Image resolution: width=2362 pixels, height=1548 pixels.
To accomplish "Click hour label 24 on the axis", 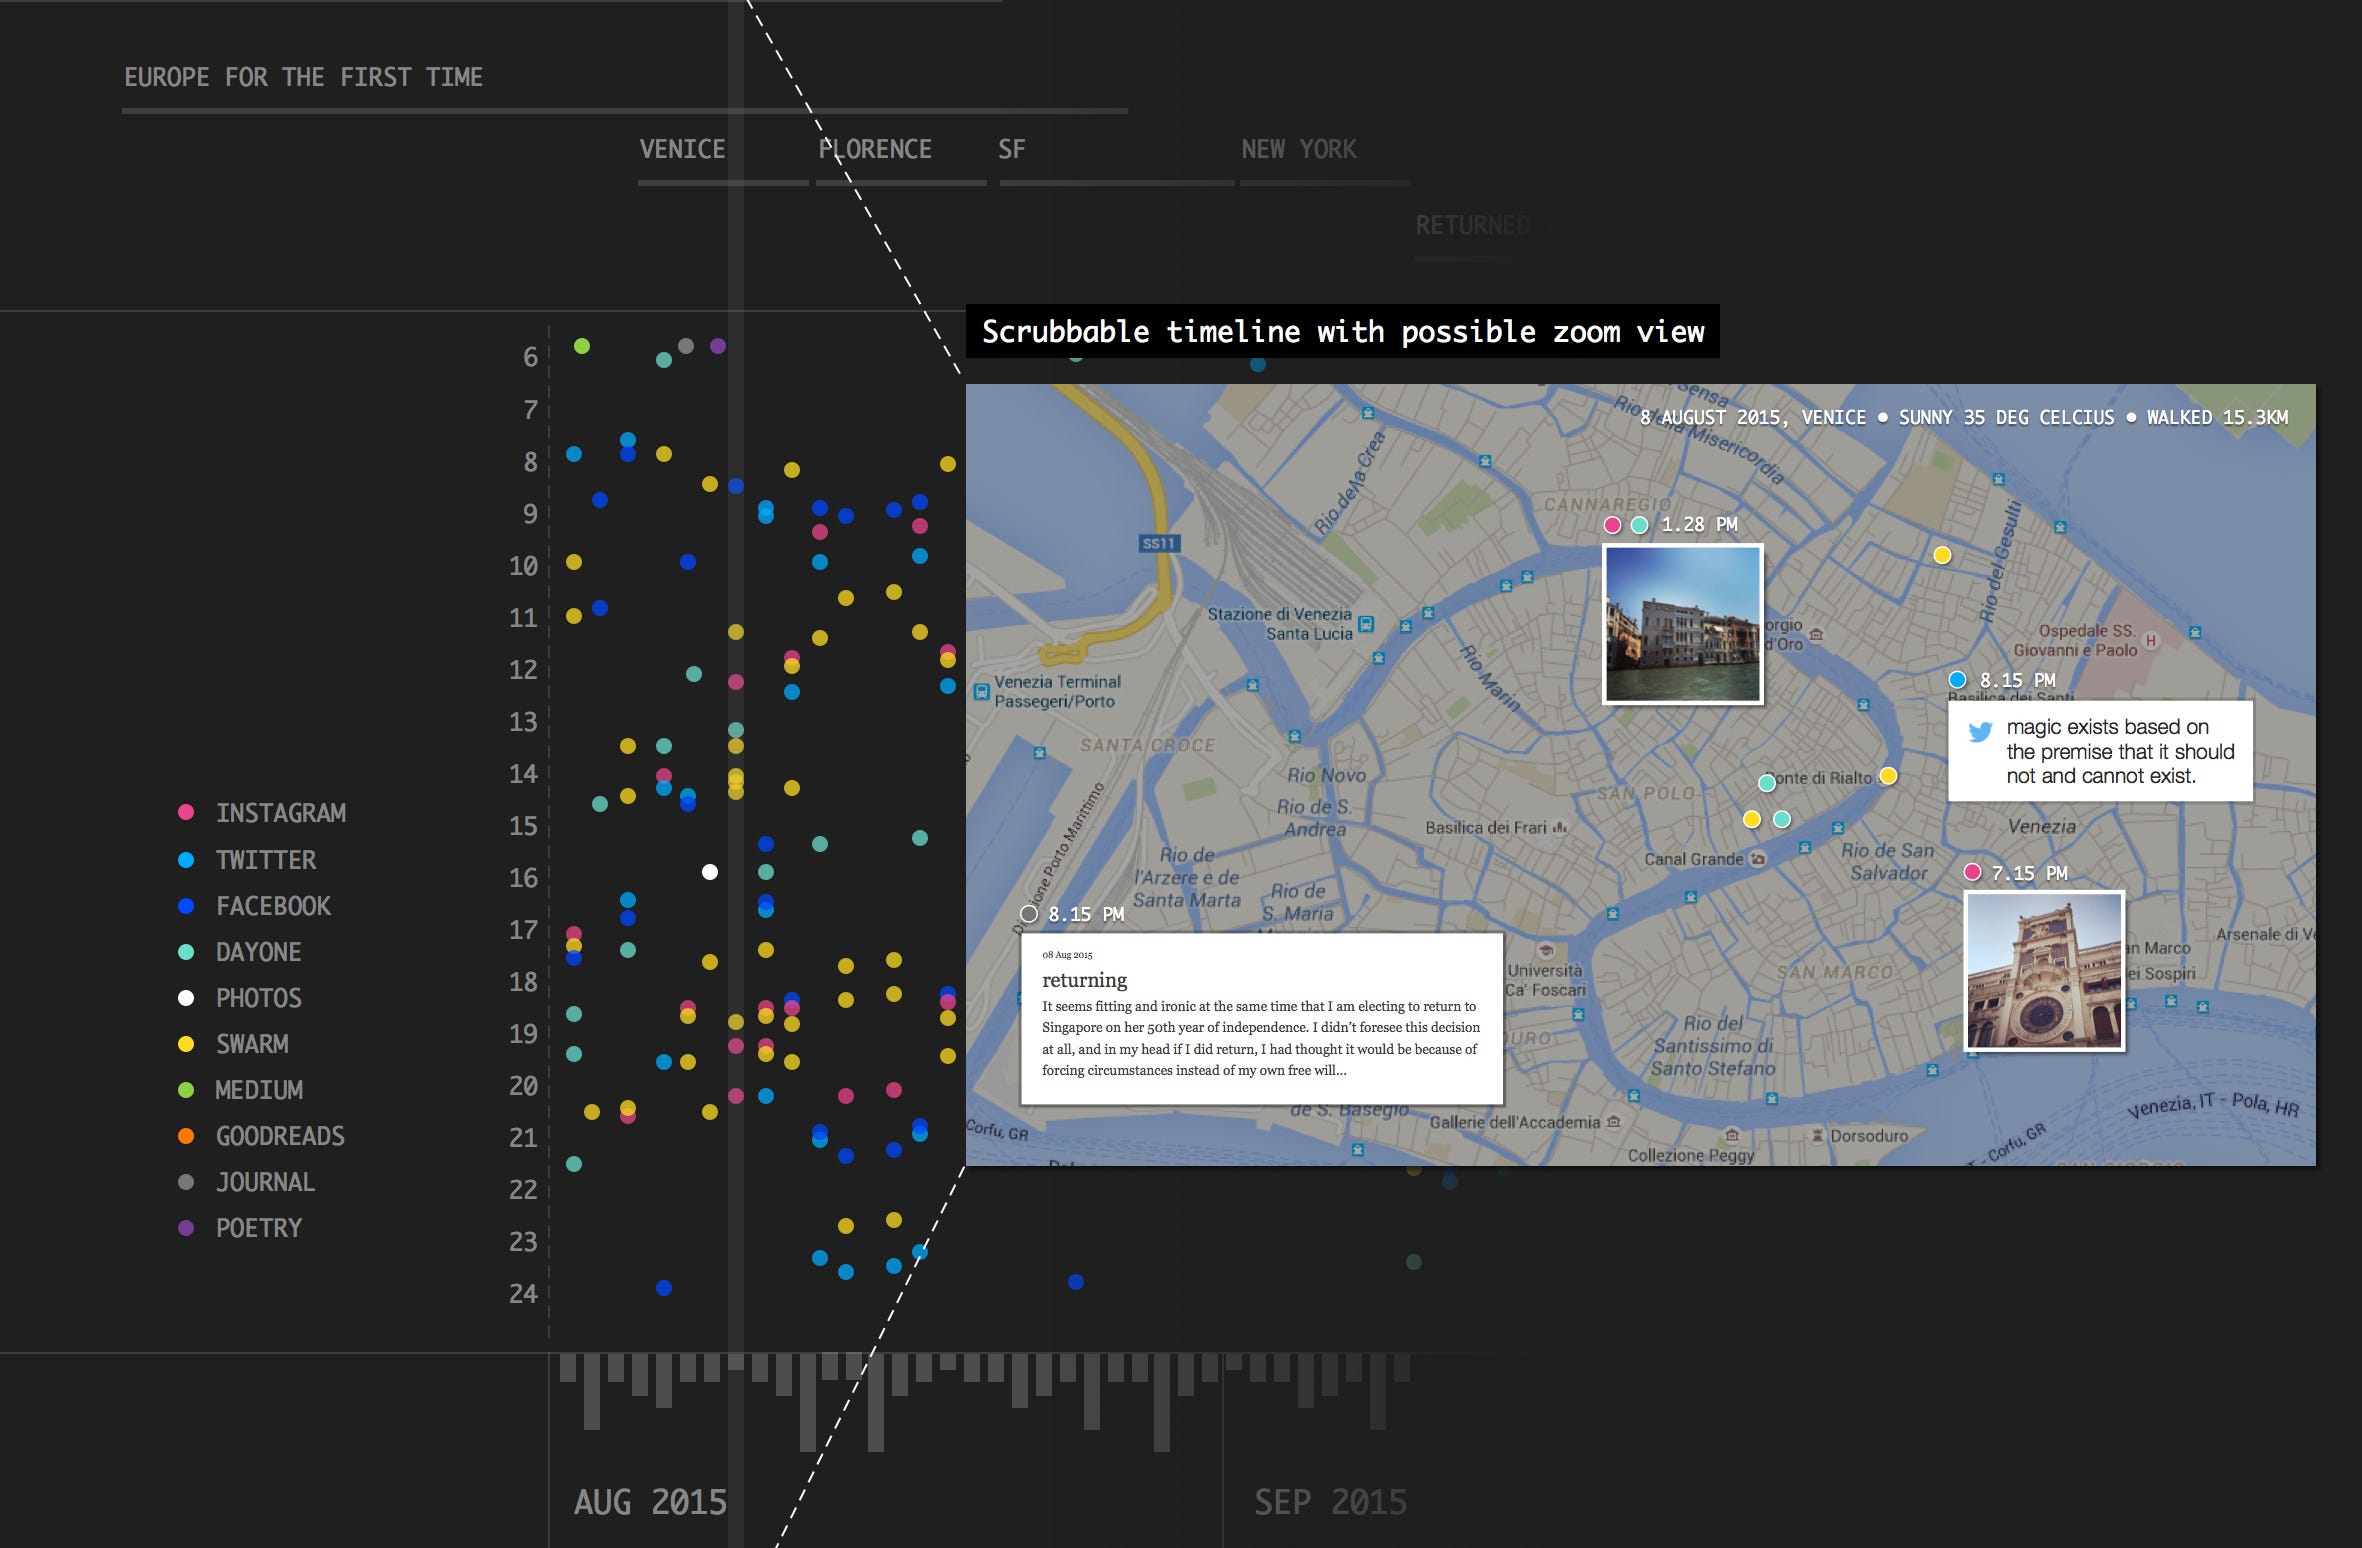I will (523, 1293).
